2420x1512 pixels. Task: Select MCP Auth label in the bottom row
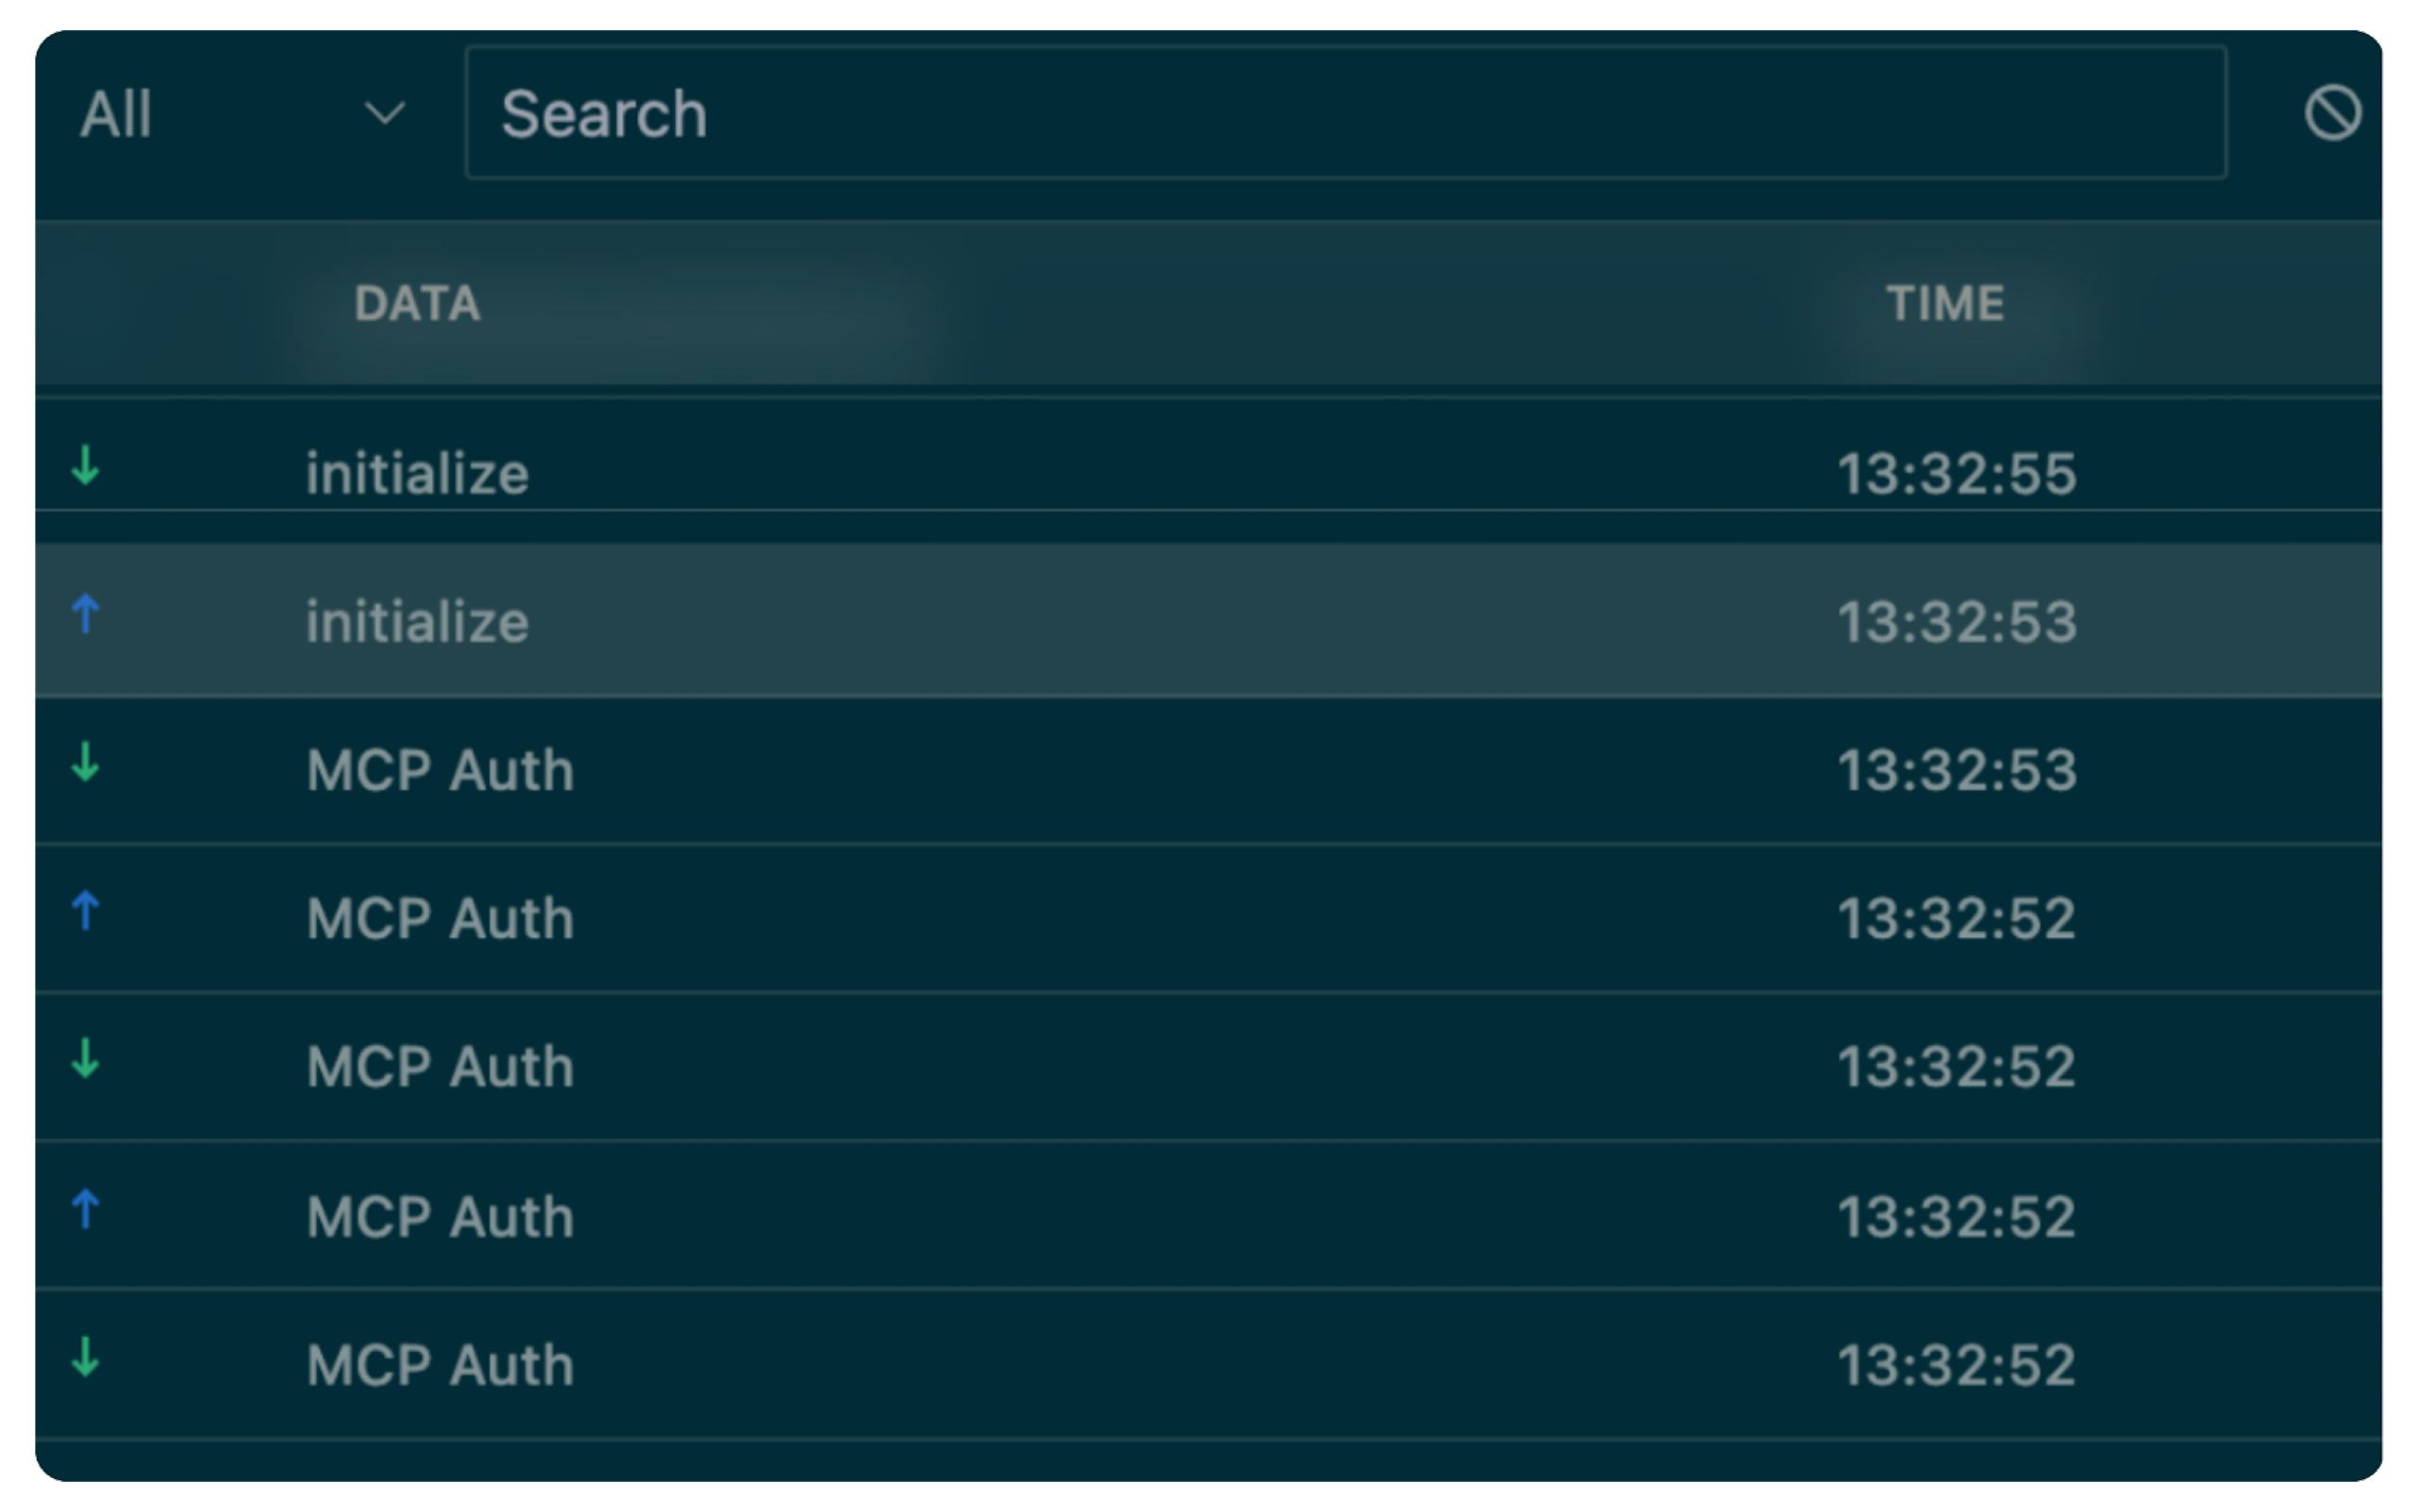tap(440, 1365)
